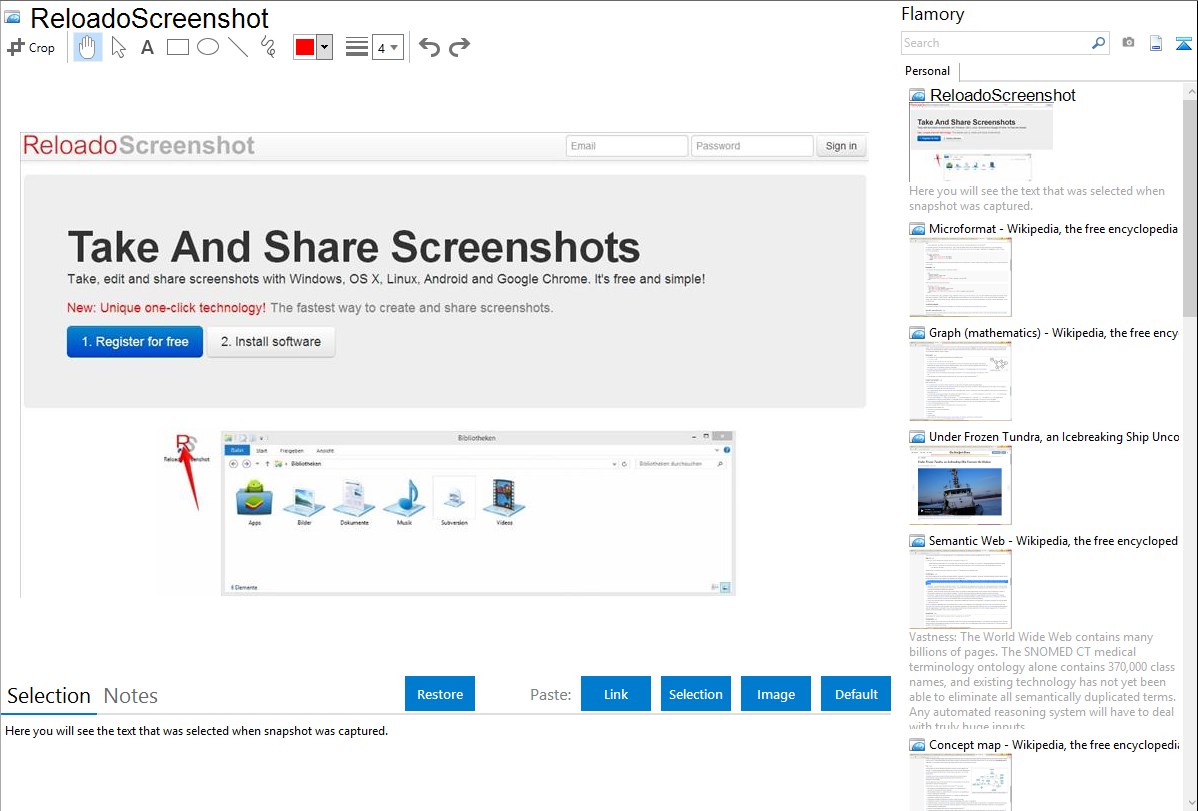Click the Paste Link button
The image size is (1198, 811).
click(616, 694)
